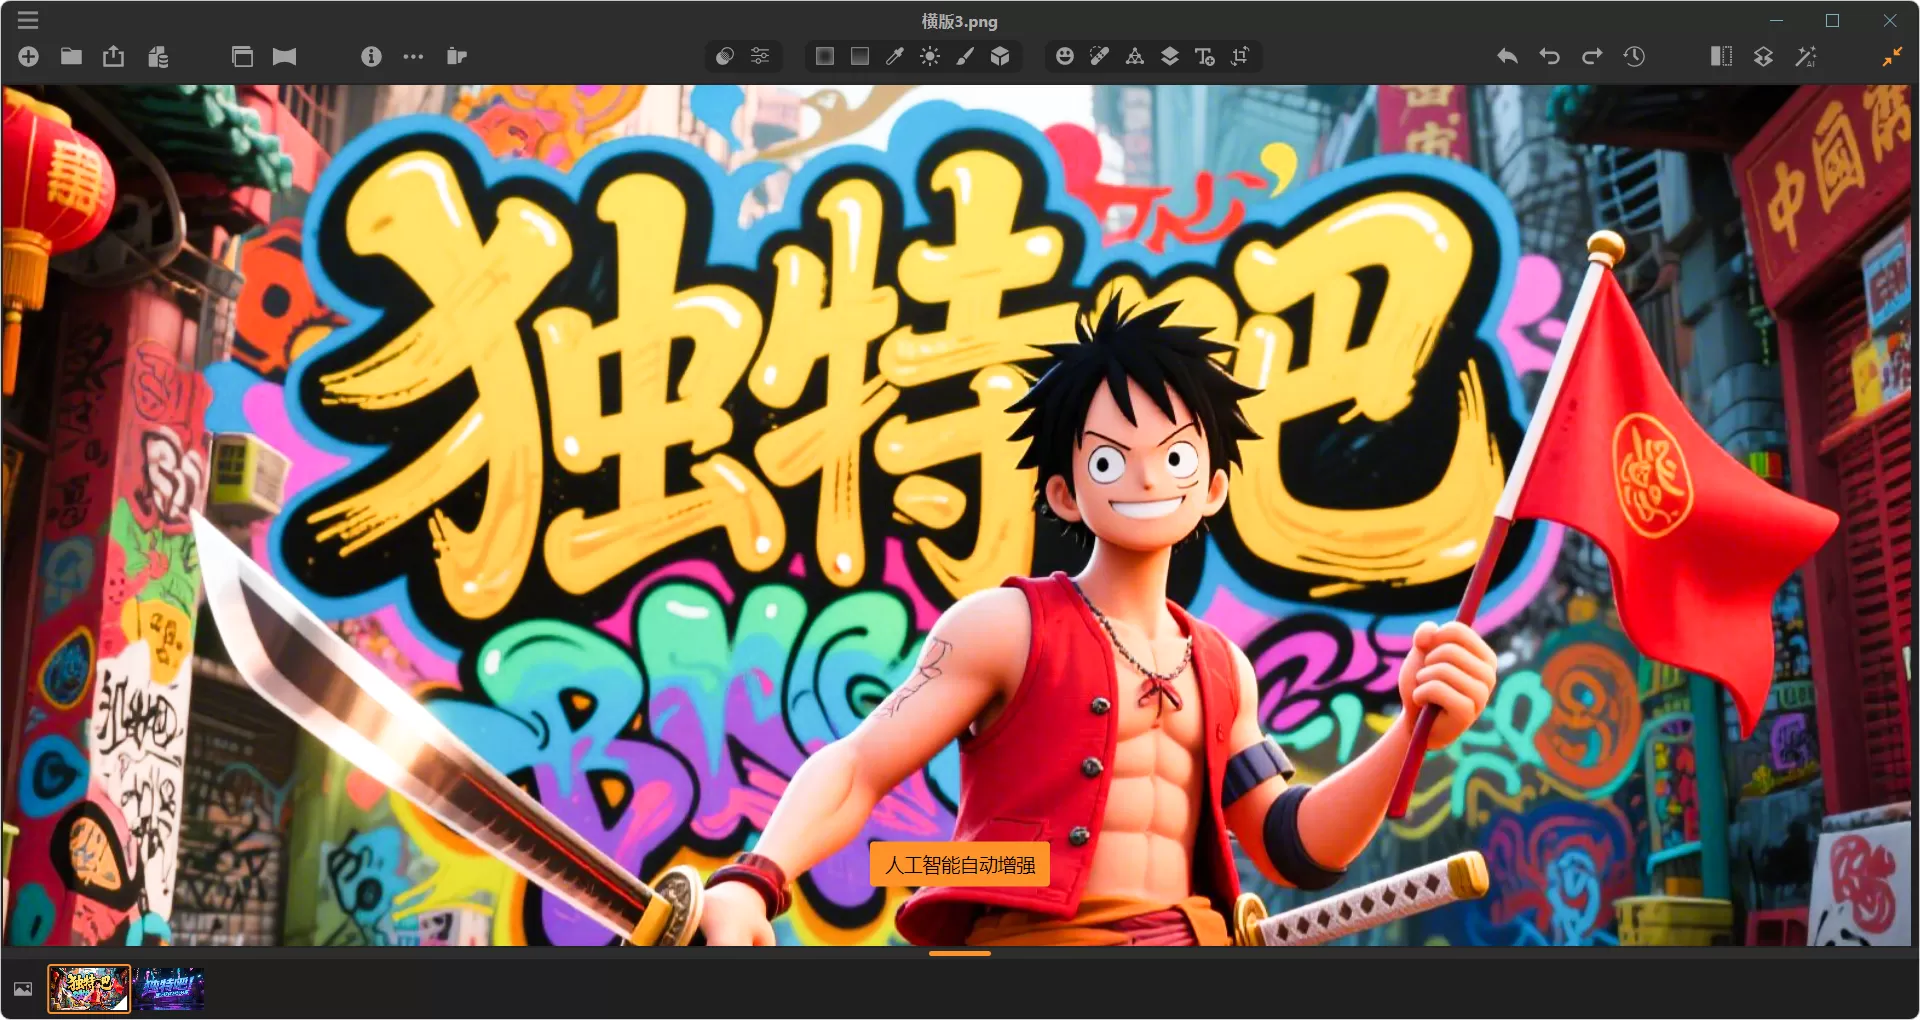Open the hamburger menu
Image resolution: width=1920 pixels, height=1020 pixels.
(x=28, y=20)
